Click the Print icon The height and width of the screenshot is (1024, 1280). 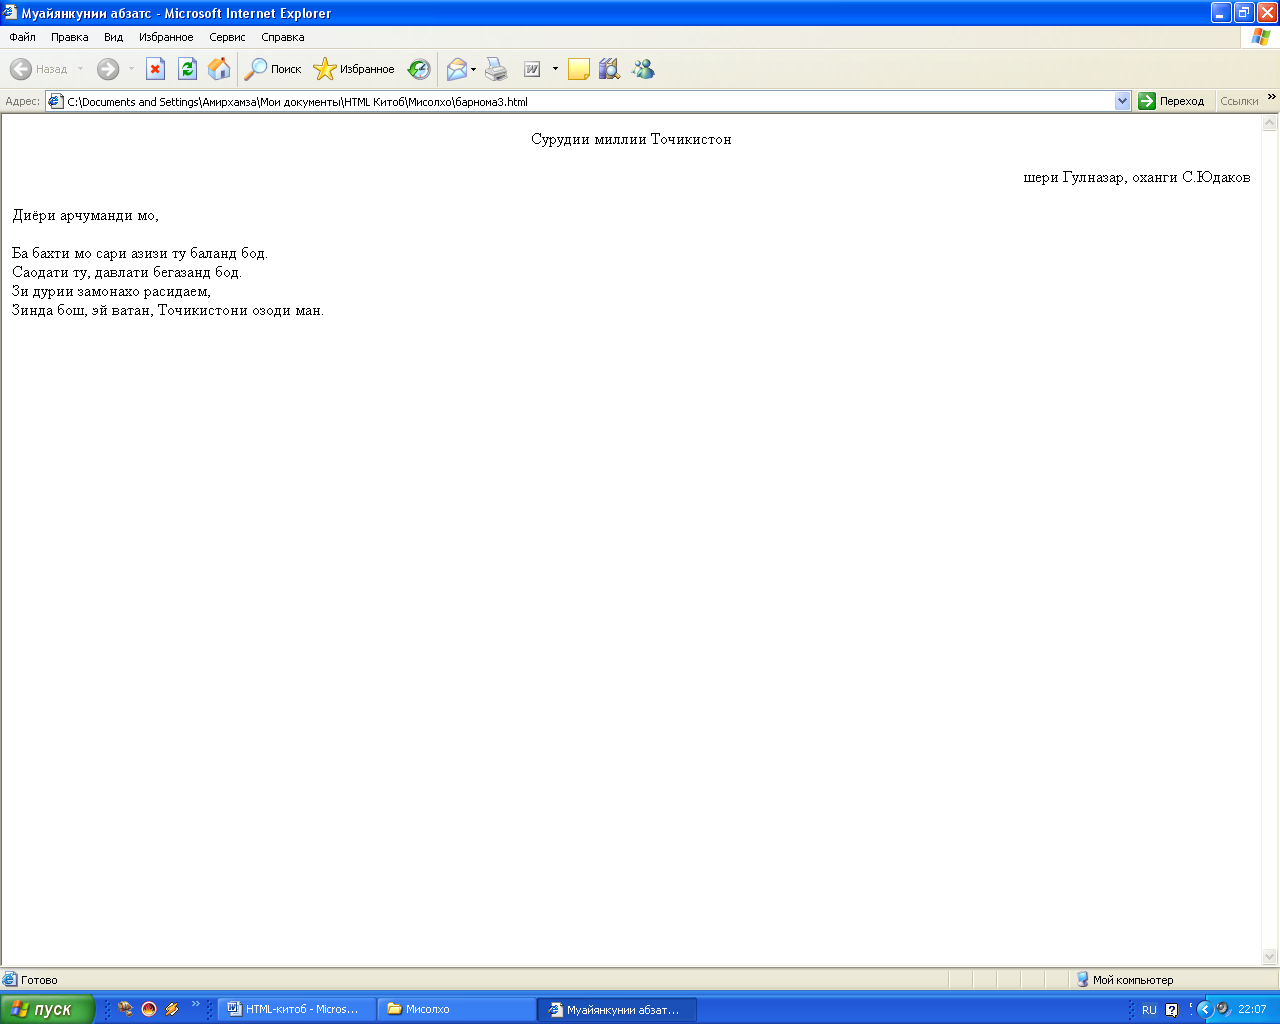pos(497,69)
